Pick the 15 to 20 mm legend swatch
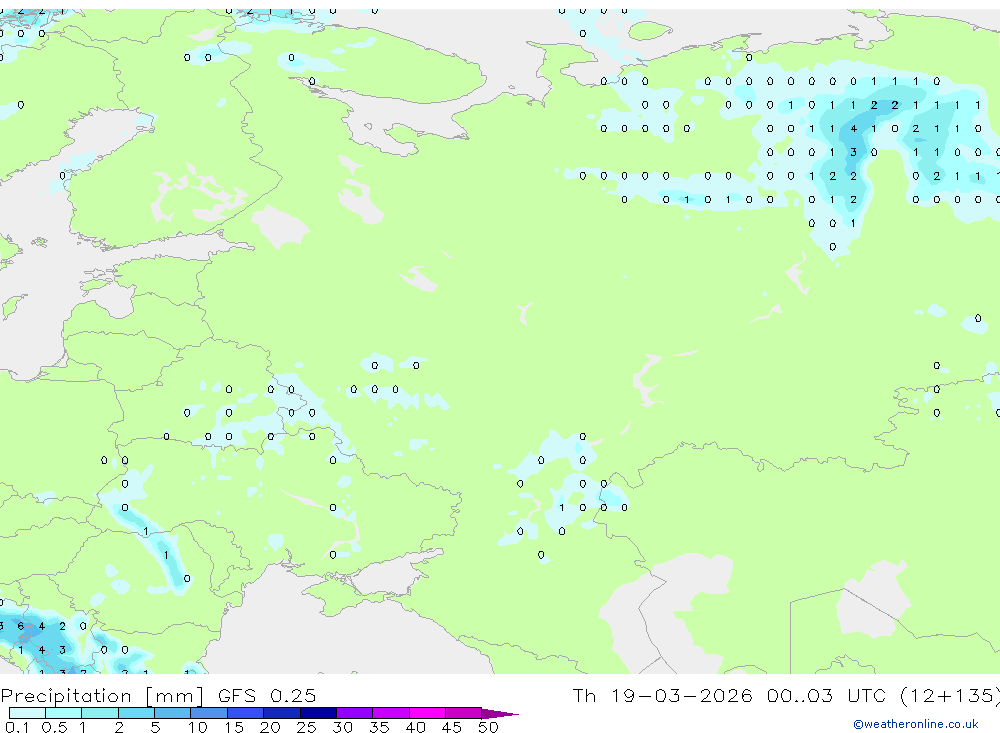 tap(246, 713)
